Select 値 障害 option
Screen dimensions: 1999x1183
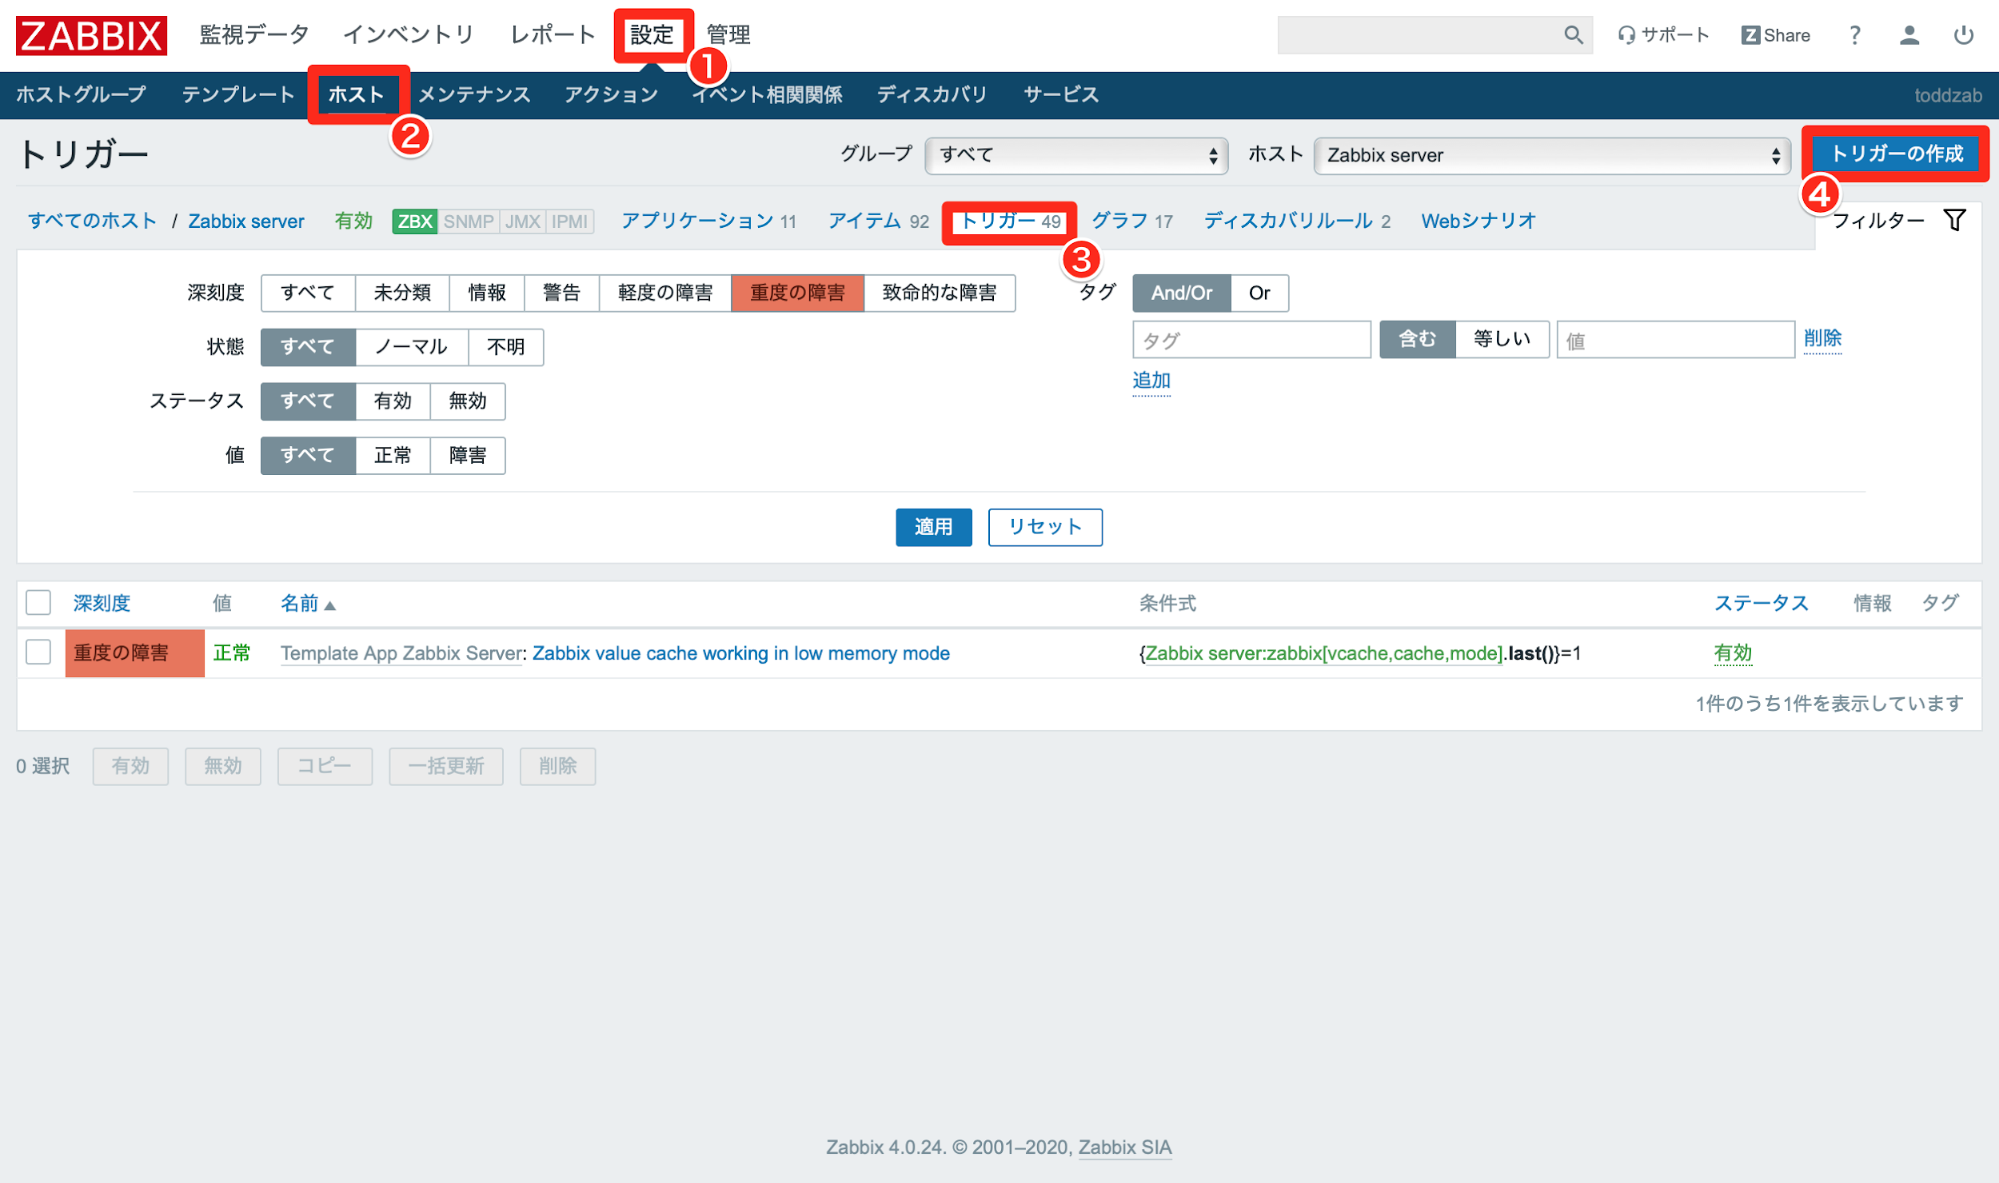click(x=467, y=455)
